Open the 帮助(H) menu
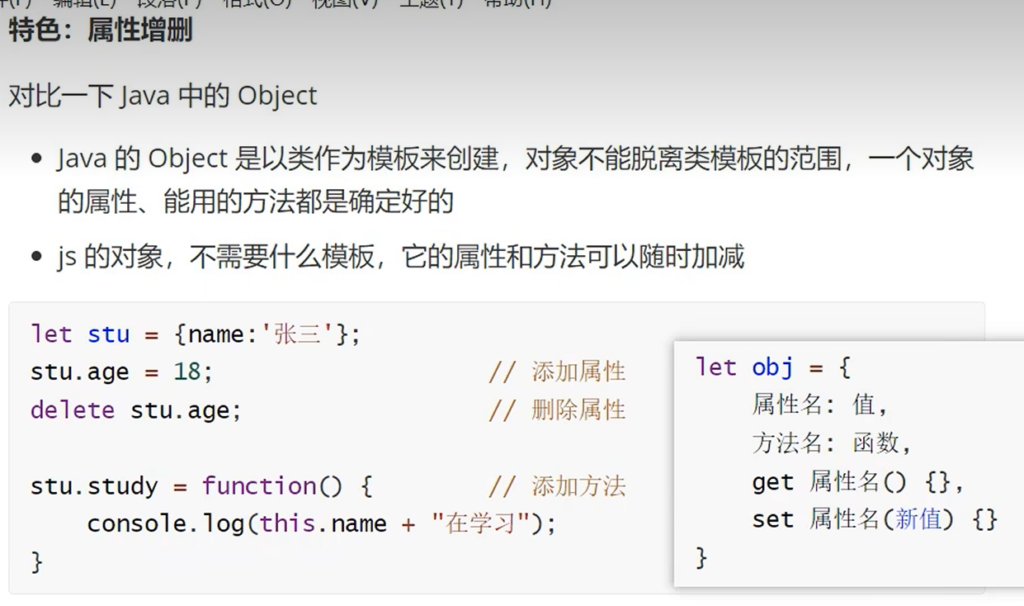This screenshot has width=1024, height=606. tap(516, 3)
